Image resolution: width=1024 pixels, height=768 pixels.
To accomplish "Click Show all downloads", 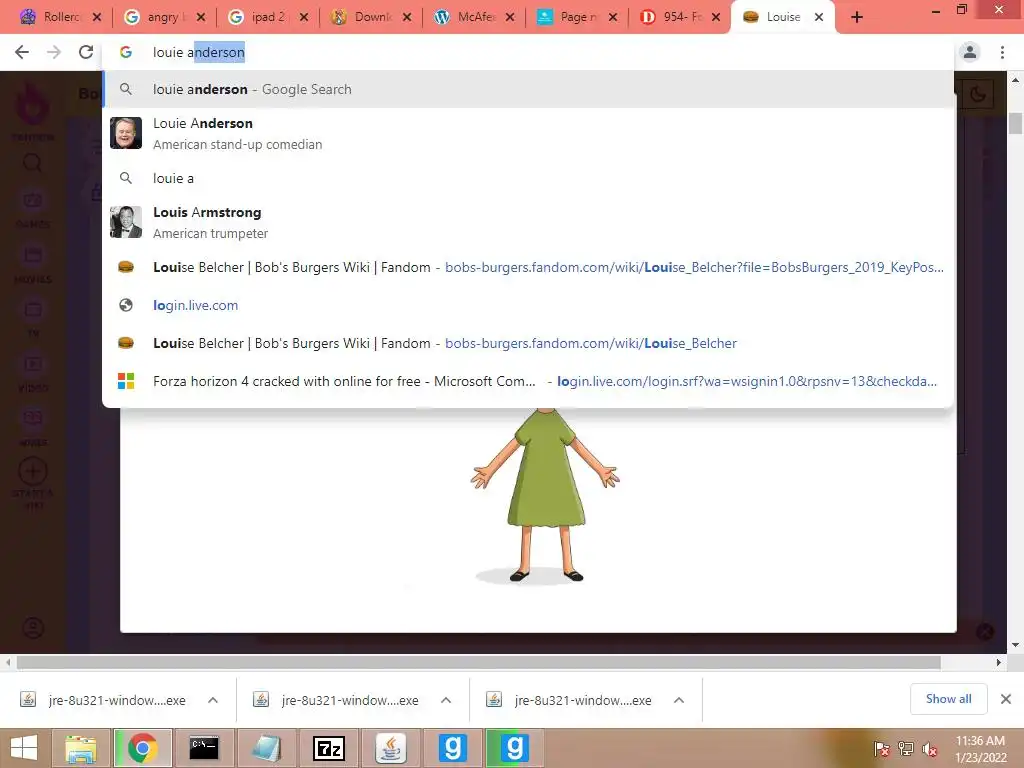I will [x=948, y=699].
